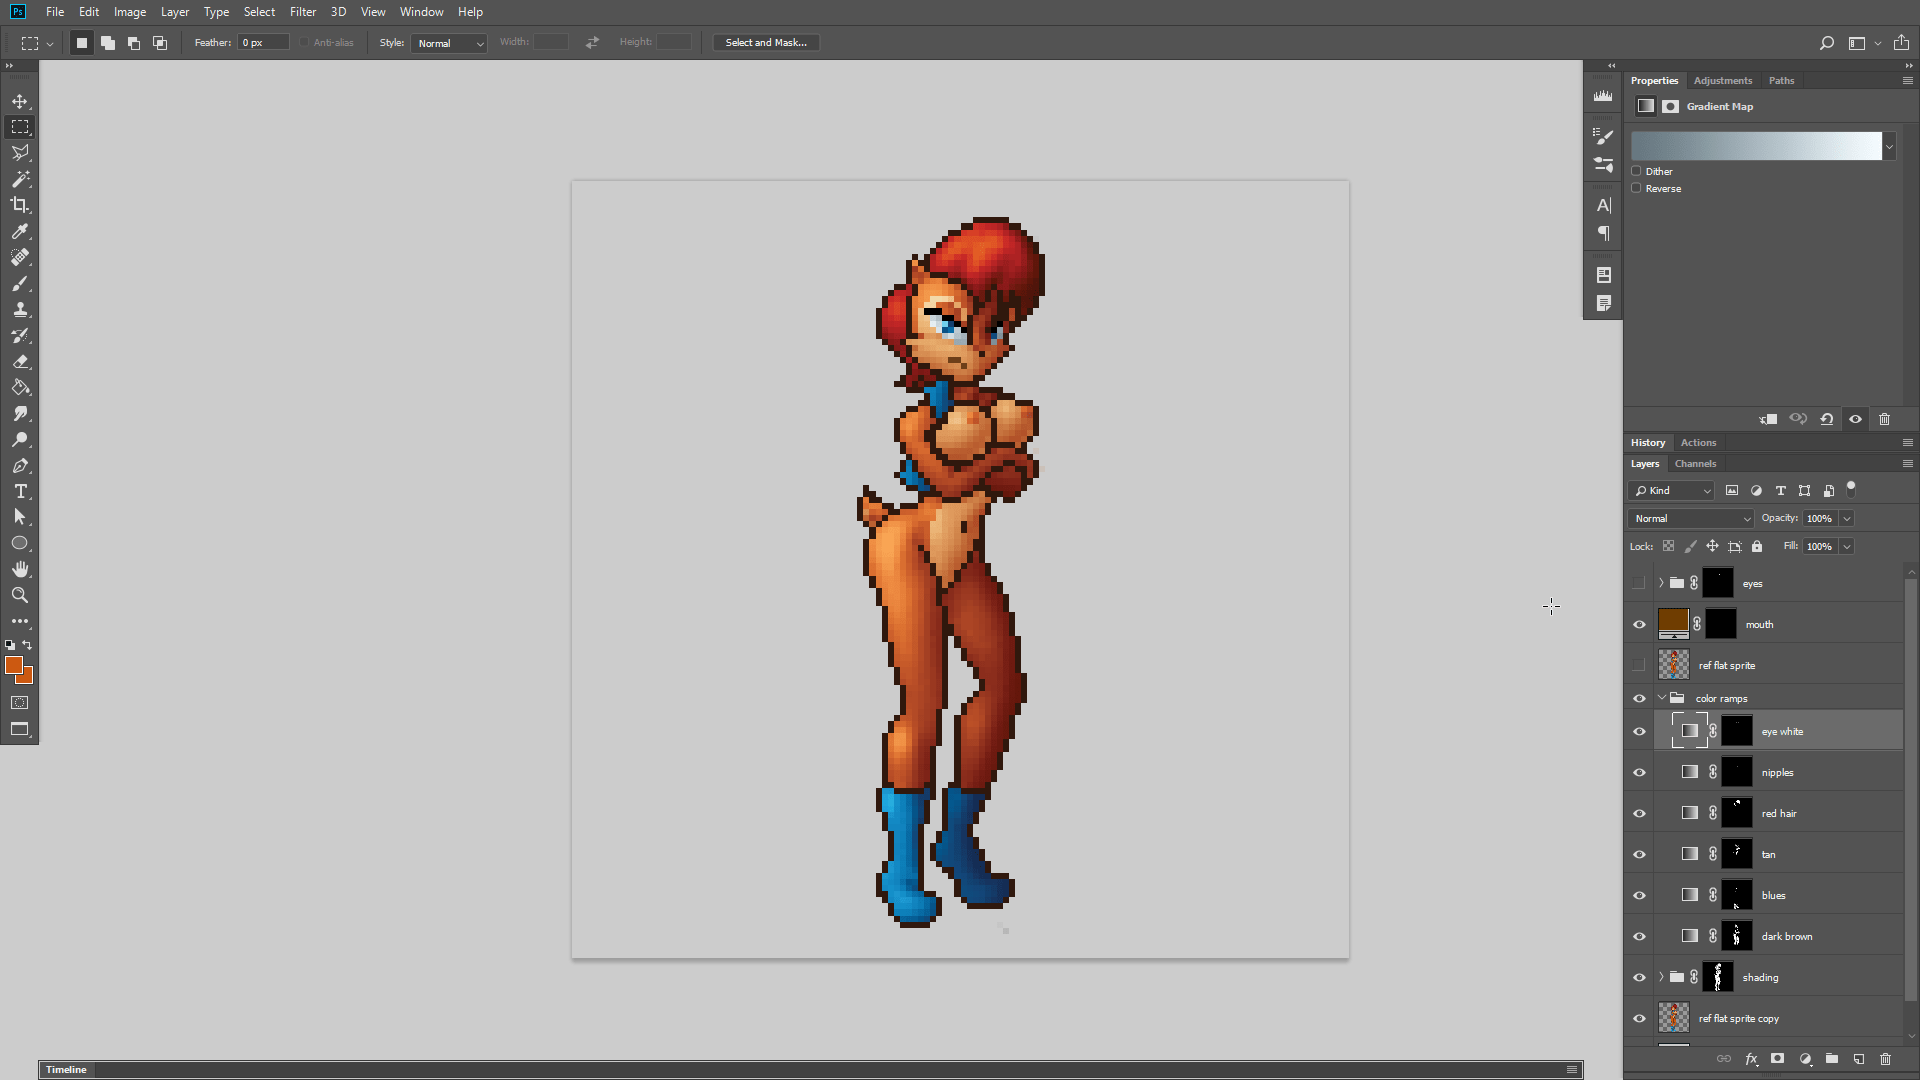Switch to the Channels tab
This screenshot has height=1080, width=1920.
point(1695,464)
